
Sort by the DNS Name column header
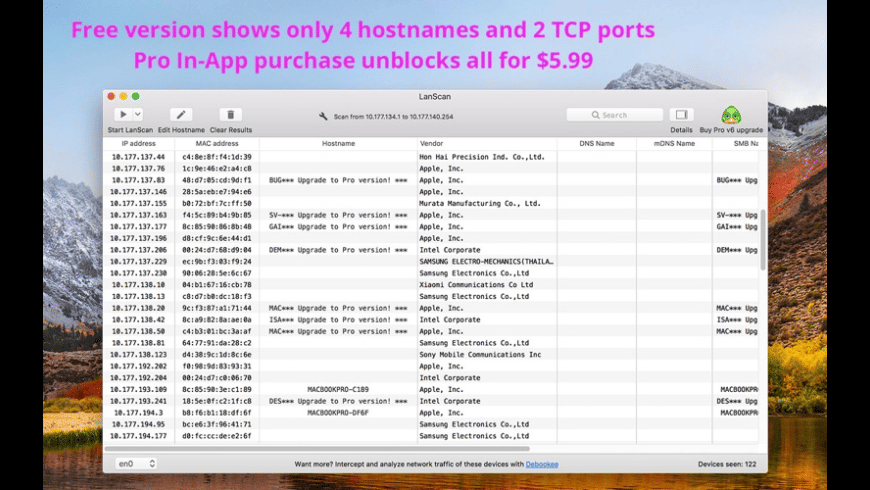tap(596, 143)
